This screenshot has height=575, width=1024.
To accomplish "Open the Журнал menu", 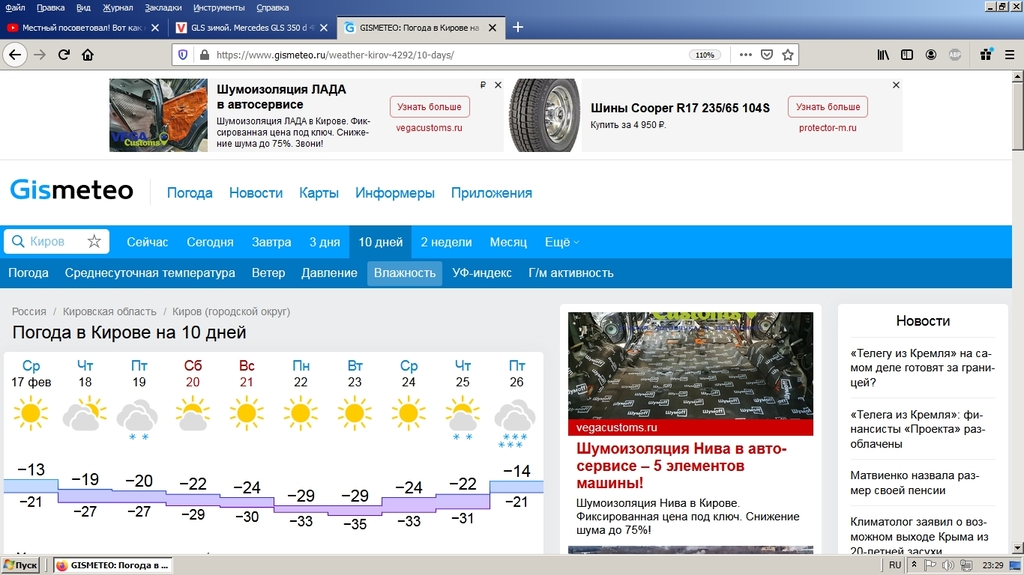I will tap(118, 8).
